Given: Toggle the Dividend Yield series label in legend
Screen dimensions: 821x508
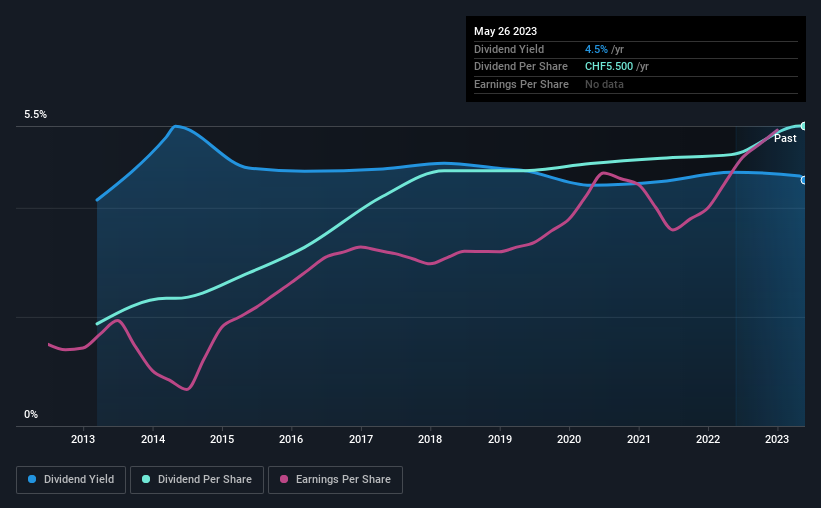Looking at the screenshot, I should click(78, 480).
